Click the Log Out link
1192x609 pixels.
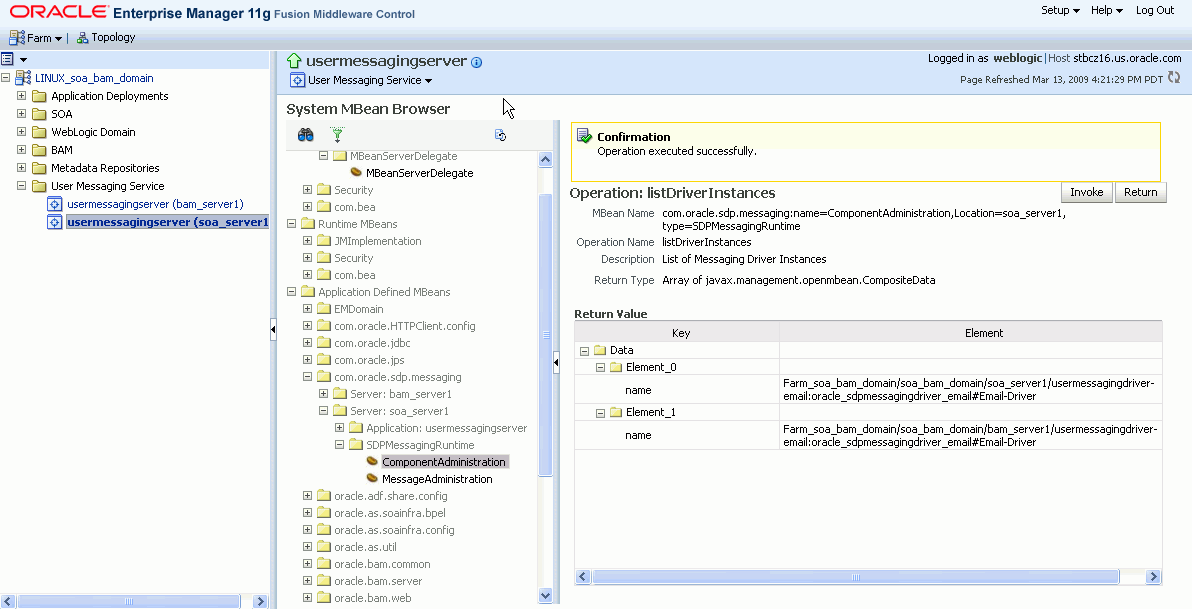click(x=1155, y=10)
